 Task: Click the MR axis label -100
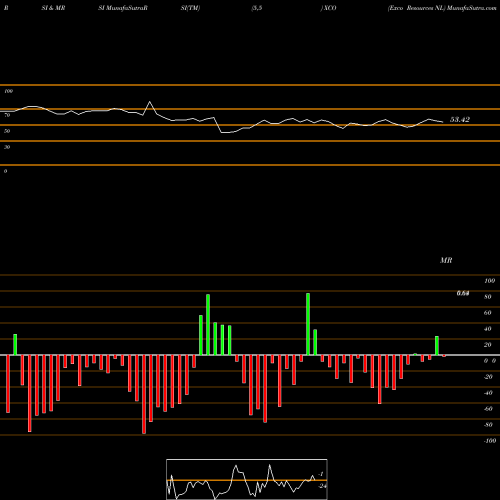point(489,441)
